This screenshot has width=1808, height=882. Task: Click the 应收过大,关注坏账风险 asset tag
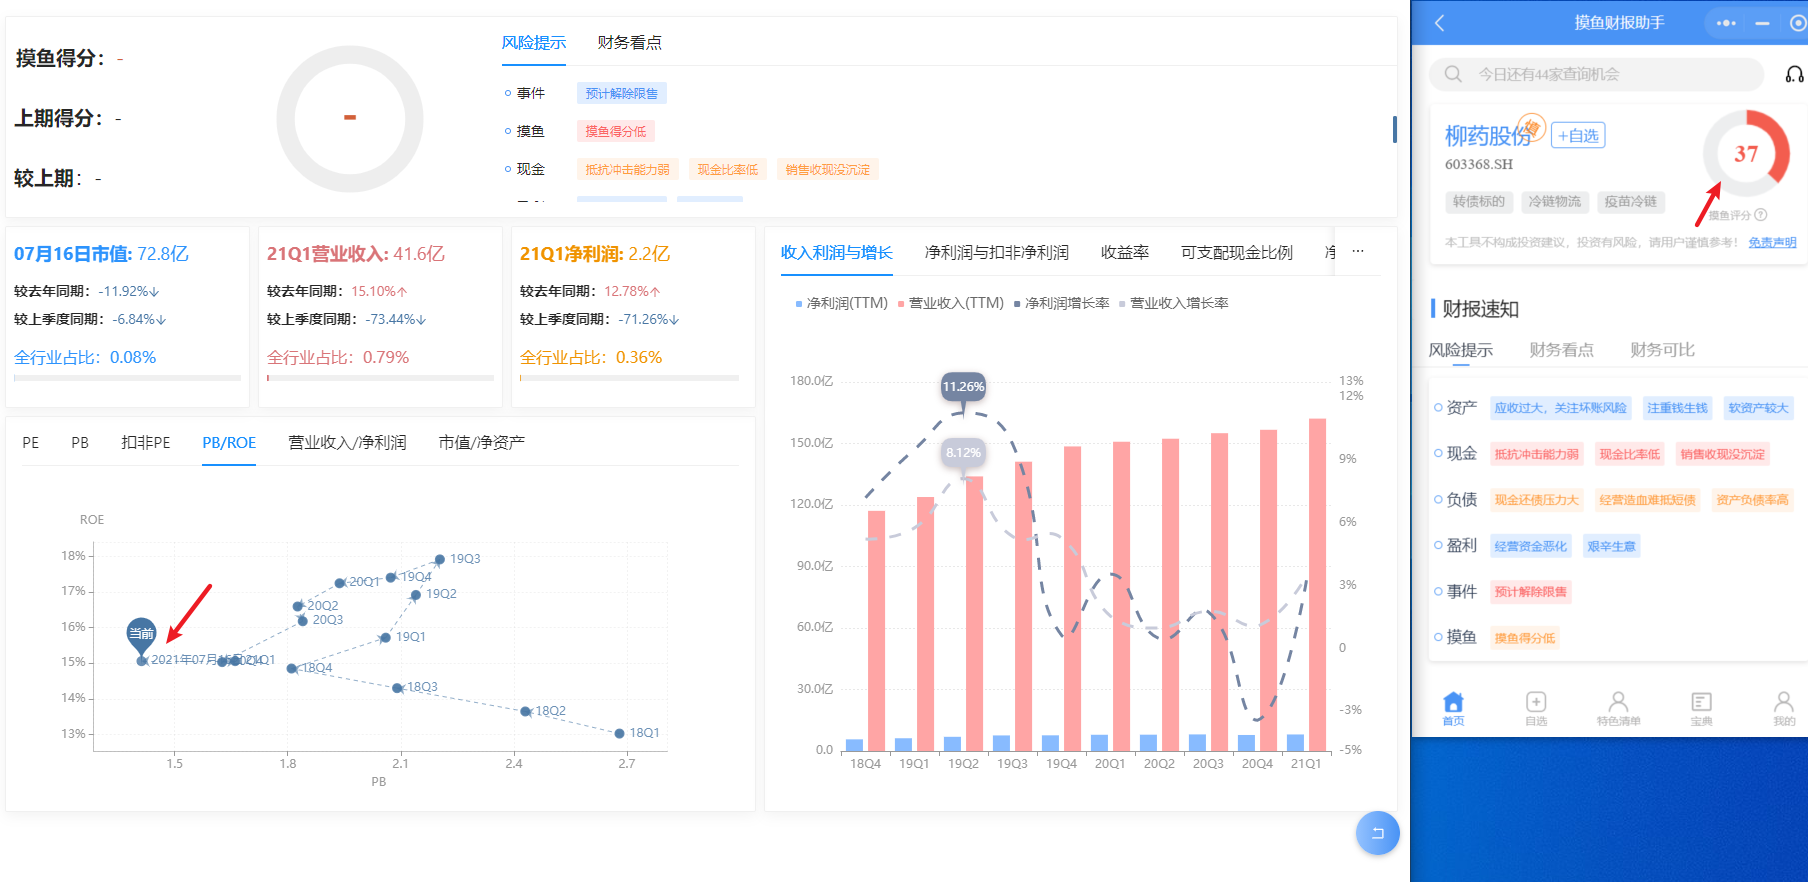pyautogui.click(x=1560, y=408)
